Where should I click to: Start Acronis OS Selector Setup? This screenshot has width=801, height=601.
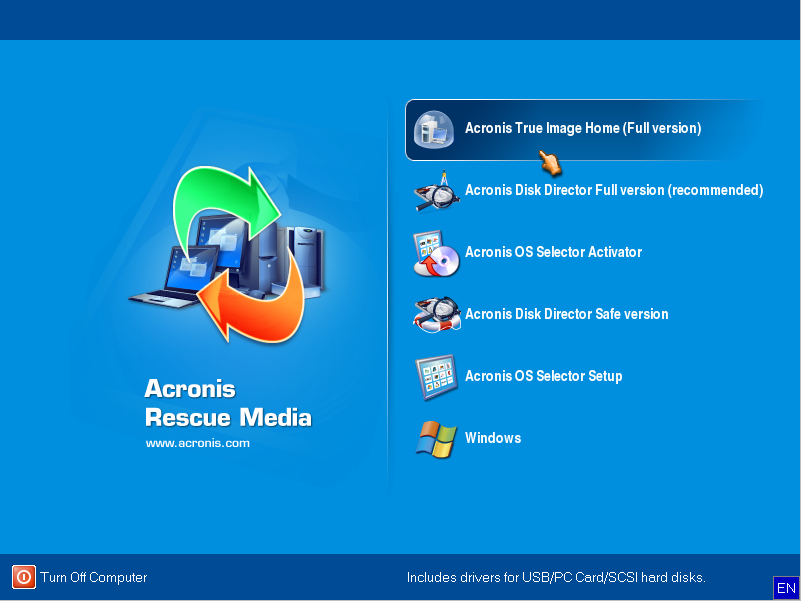[x=543, y=377]
